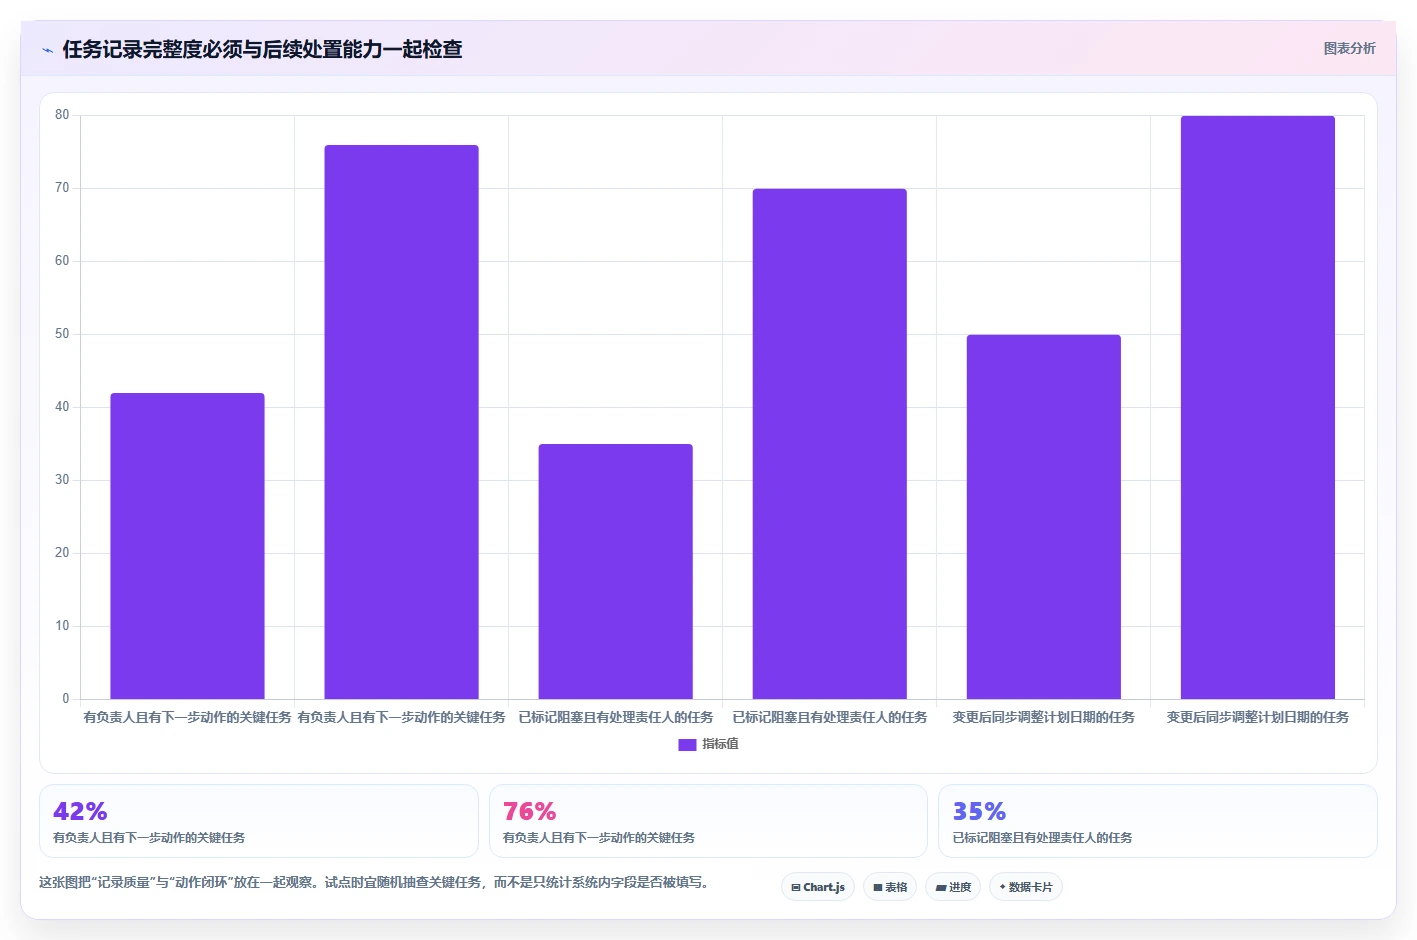Click the y-axis label 10
The image size is (1417, 940).
[62, 626]
